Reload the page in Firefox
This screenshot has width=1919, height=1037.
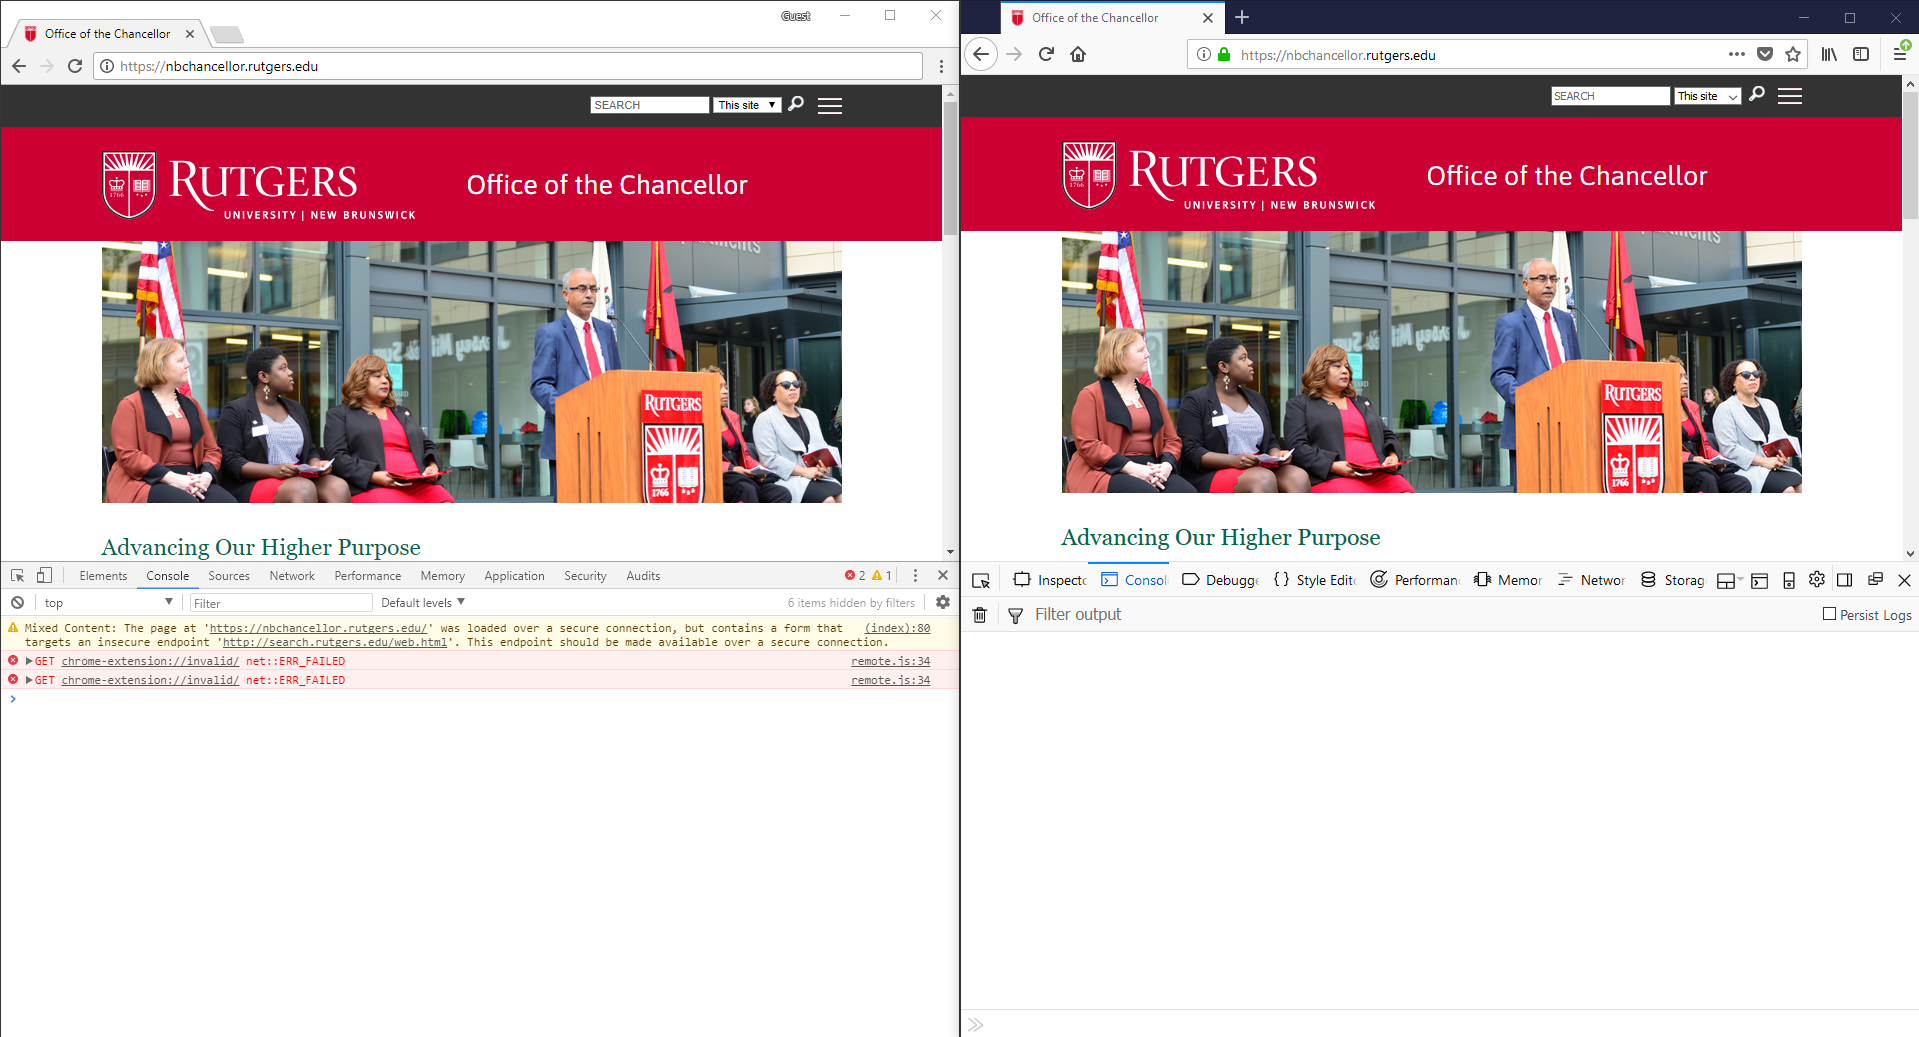[1046, 54]
